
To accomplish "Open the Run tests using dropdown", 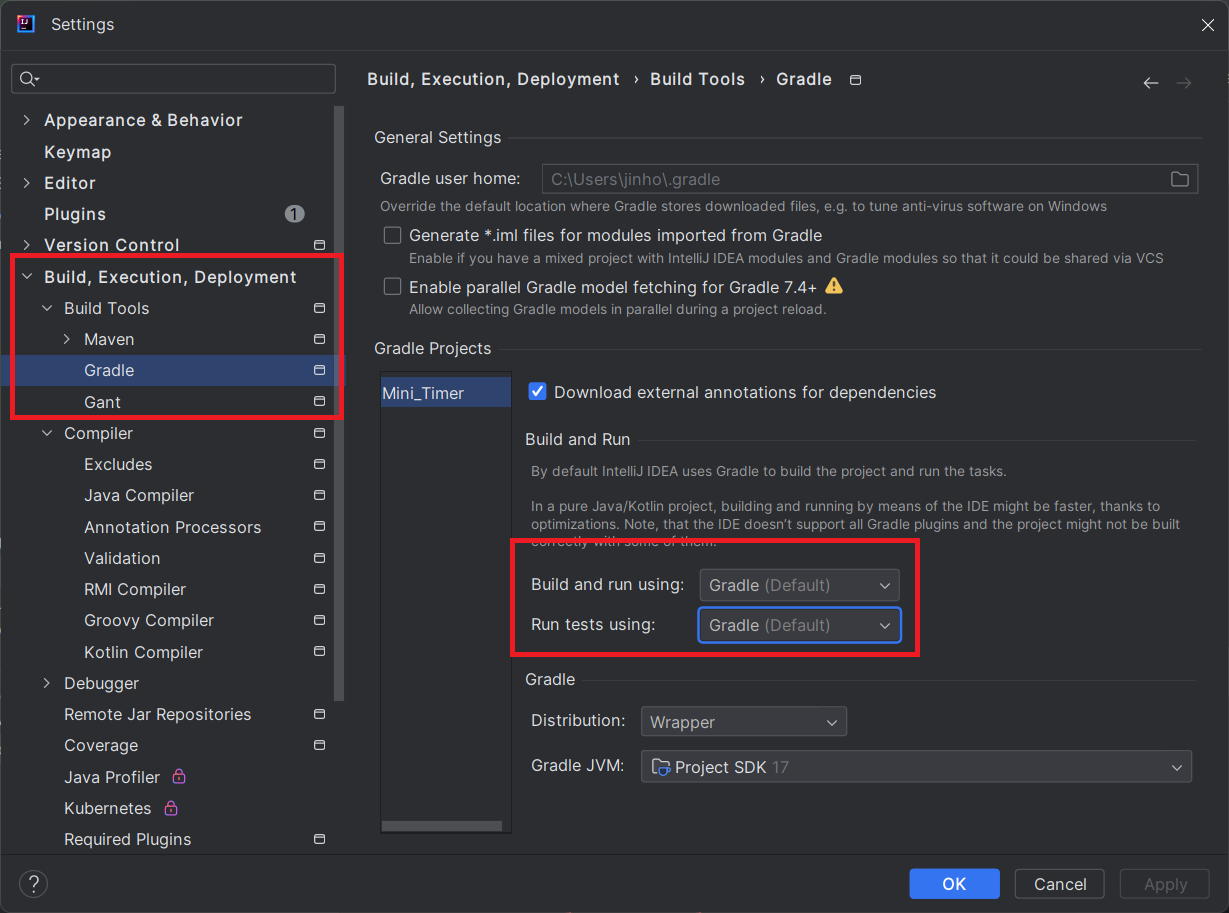I will point(799,625).
